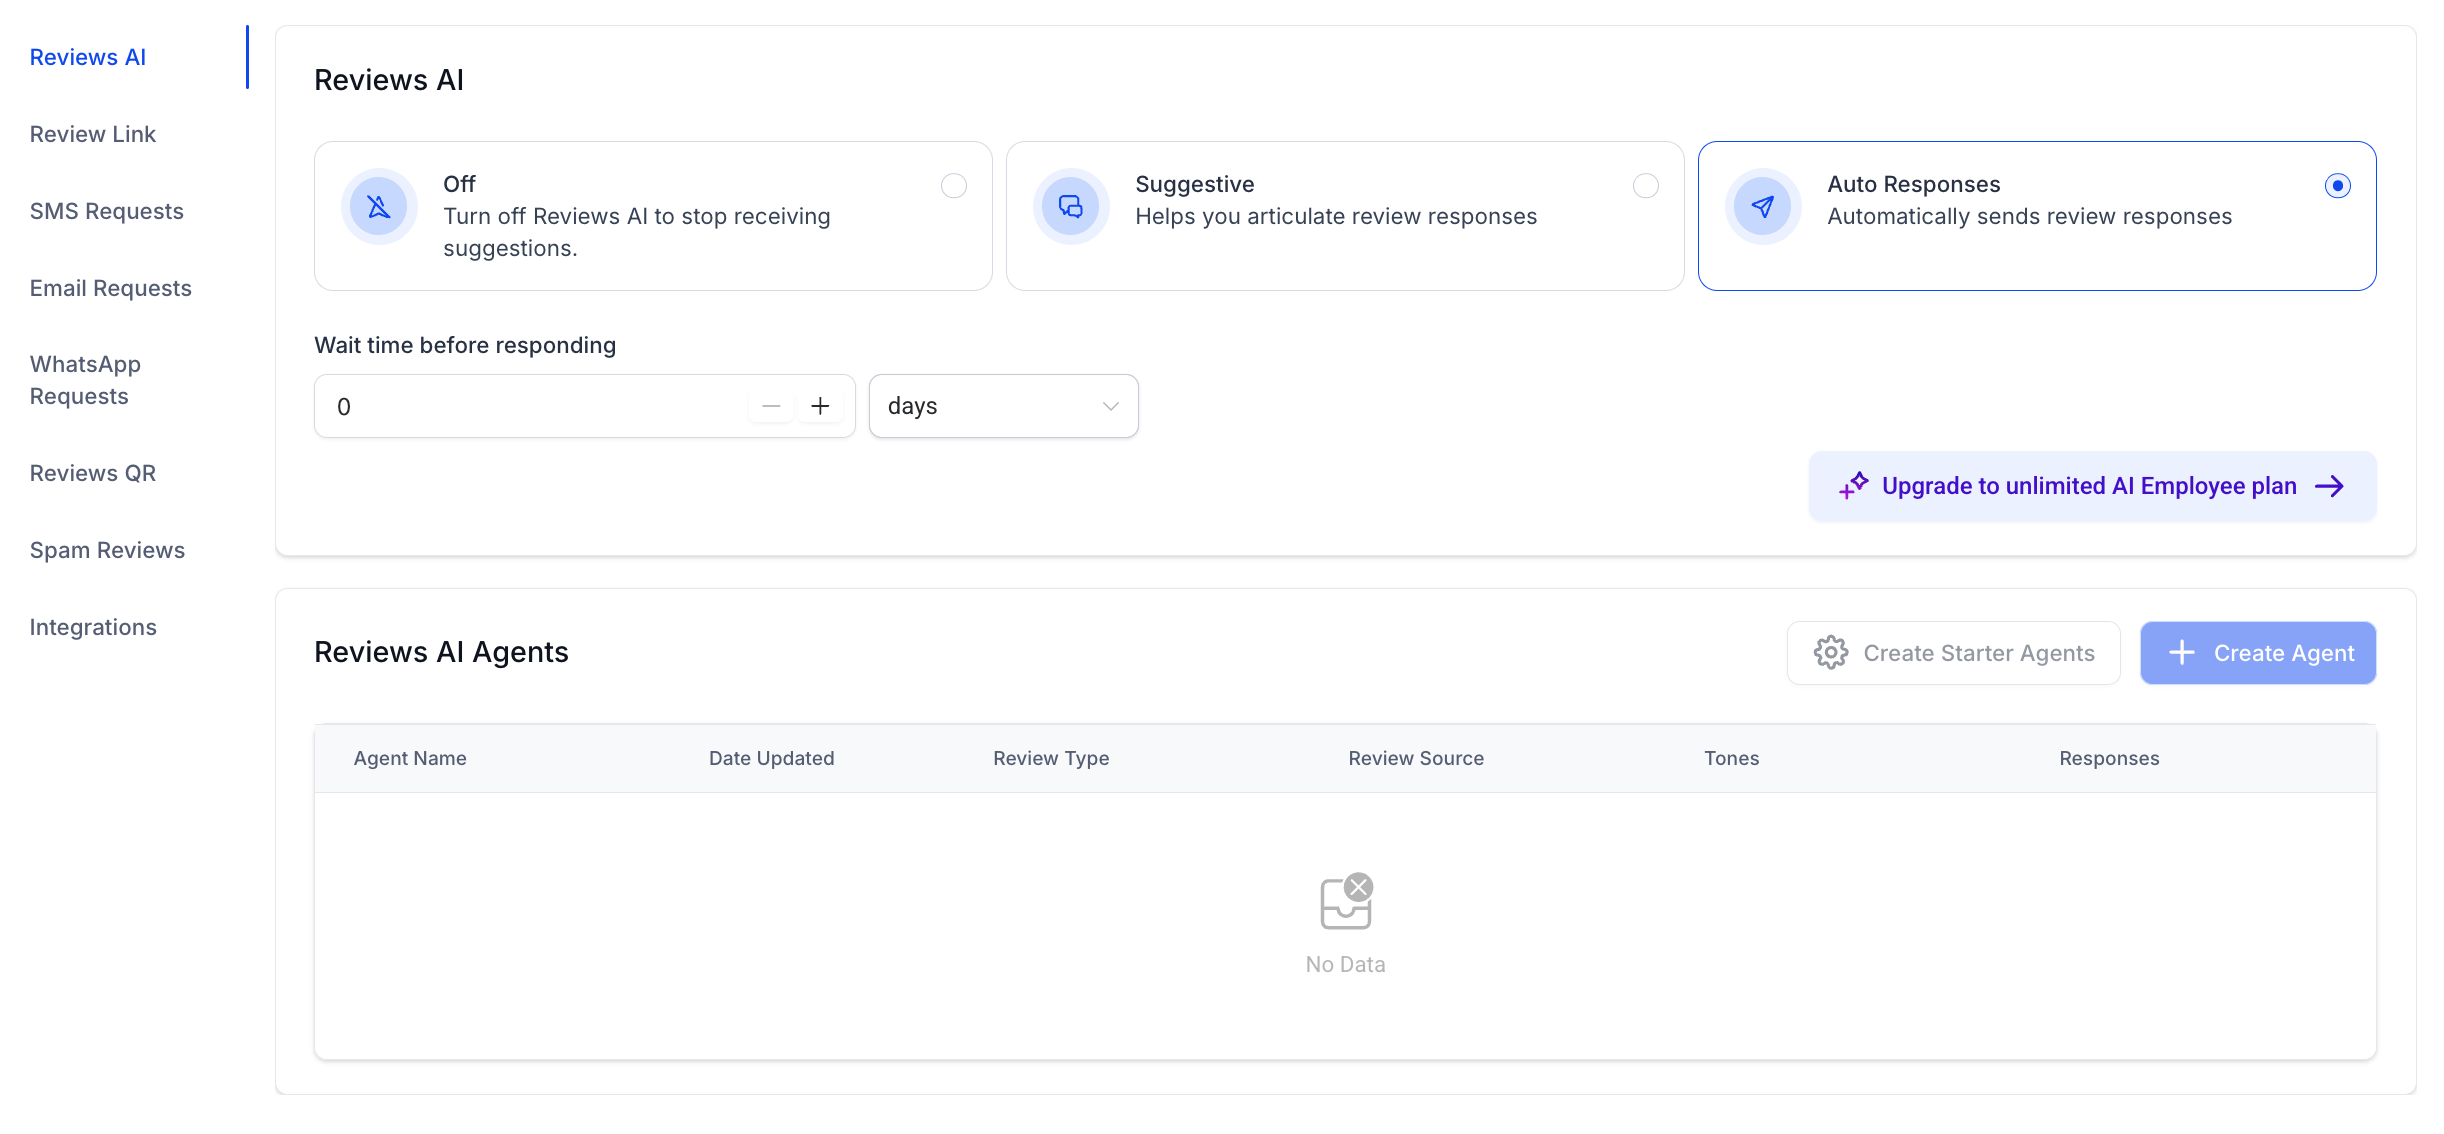
Task: Click the wait time number input field
Action: [530, 406]
